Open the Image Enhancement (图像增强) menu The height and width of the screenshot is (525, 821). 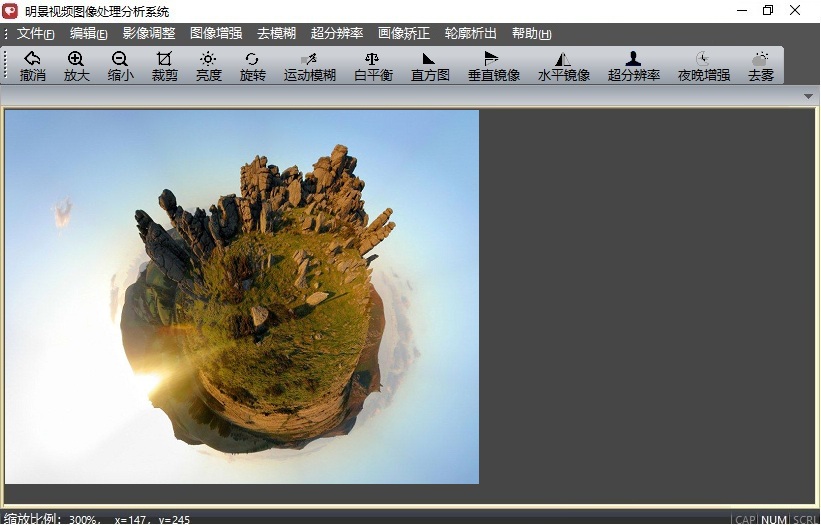click(x=215, y=34)
